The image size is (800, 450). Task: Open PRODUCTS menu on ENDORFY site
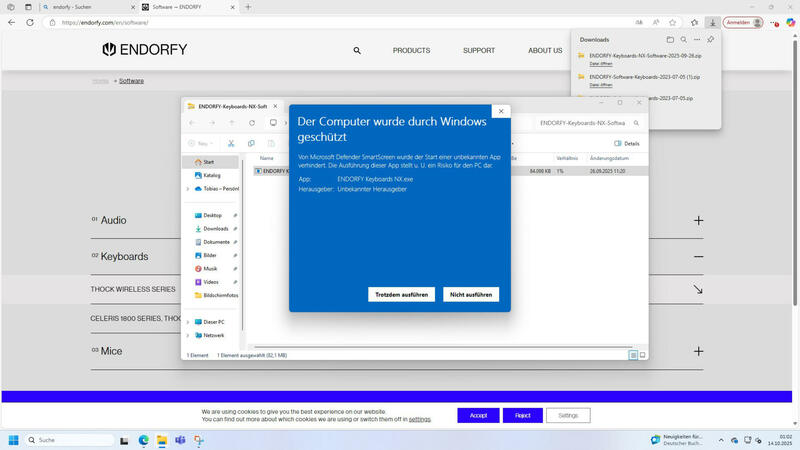(411, 51)
